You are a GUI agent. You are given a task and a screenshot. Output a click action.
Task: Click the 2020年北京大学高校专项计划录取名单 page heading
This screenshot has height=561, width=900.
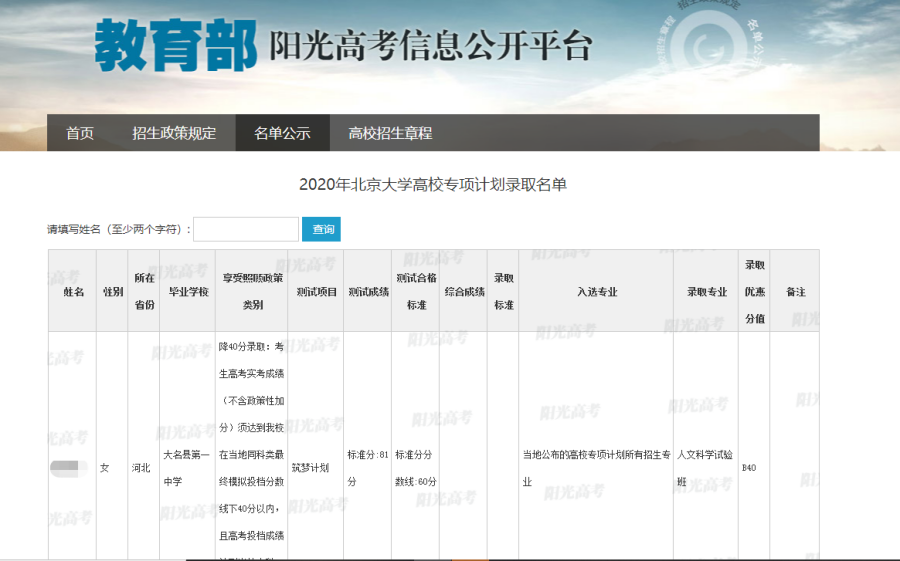pos(433,184)
